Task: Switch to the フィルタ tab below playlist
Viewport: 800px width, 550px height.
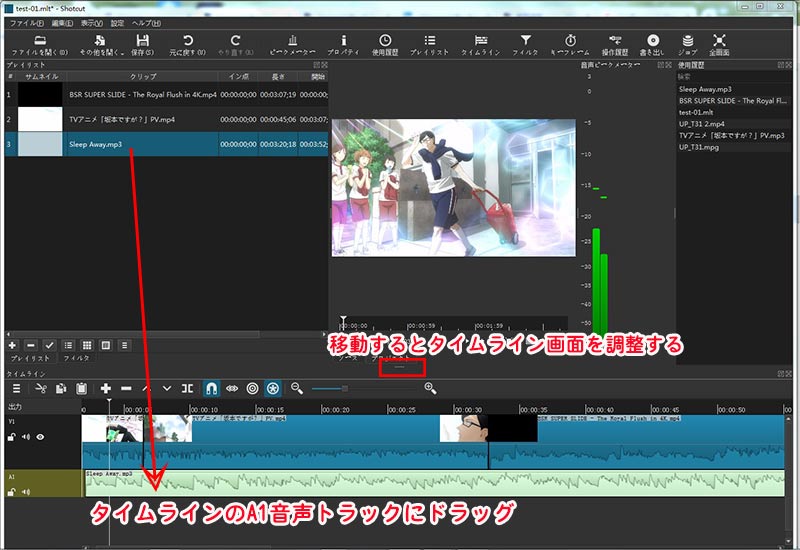Action: 77,359
